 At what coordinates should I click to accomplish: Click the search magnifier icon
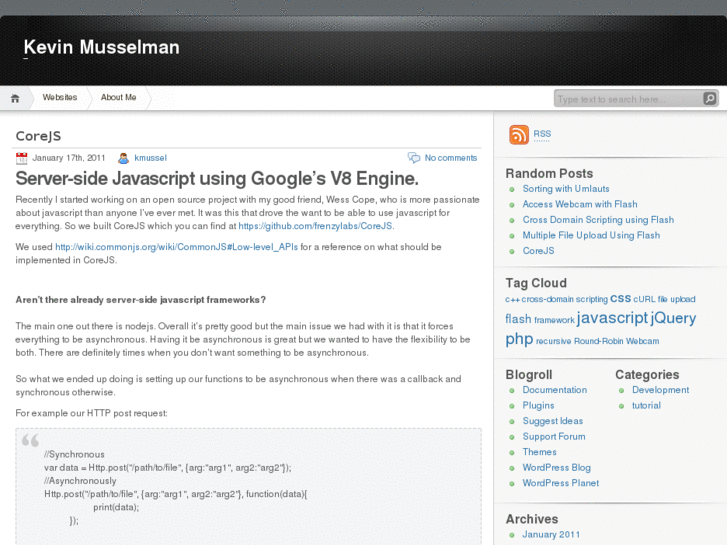click(709, 99)
